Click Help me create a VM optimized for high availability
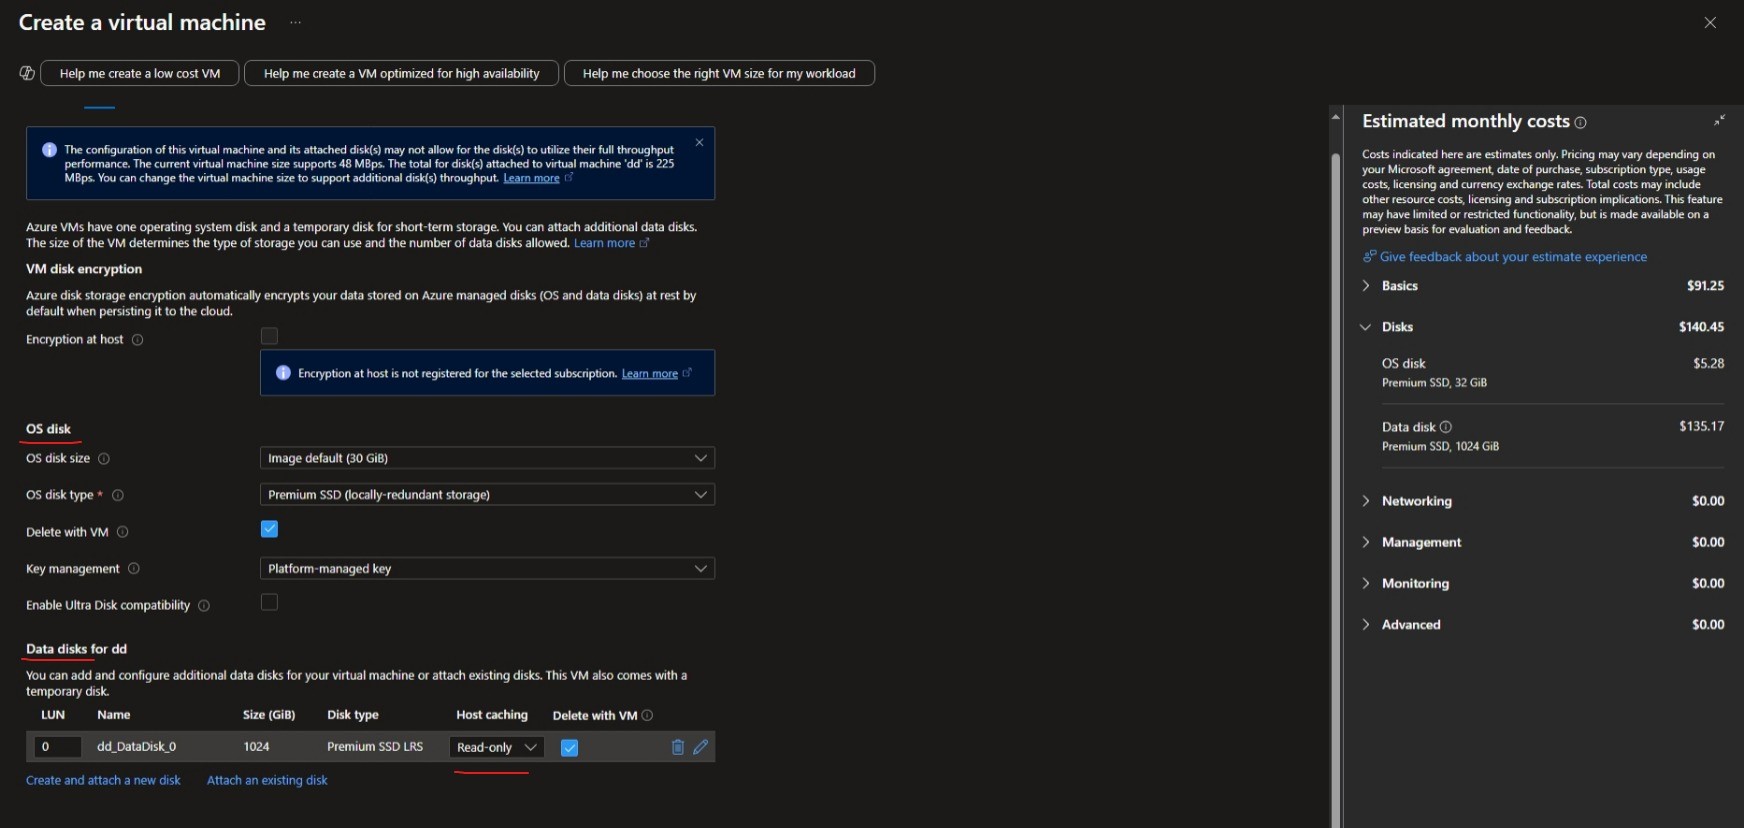 tap(401, 73)
